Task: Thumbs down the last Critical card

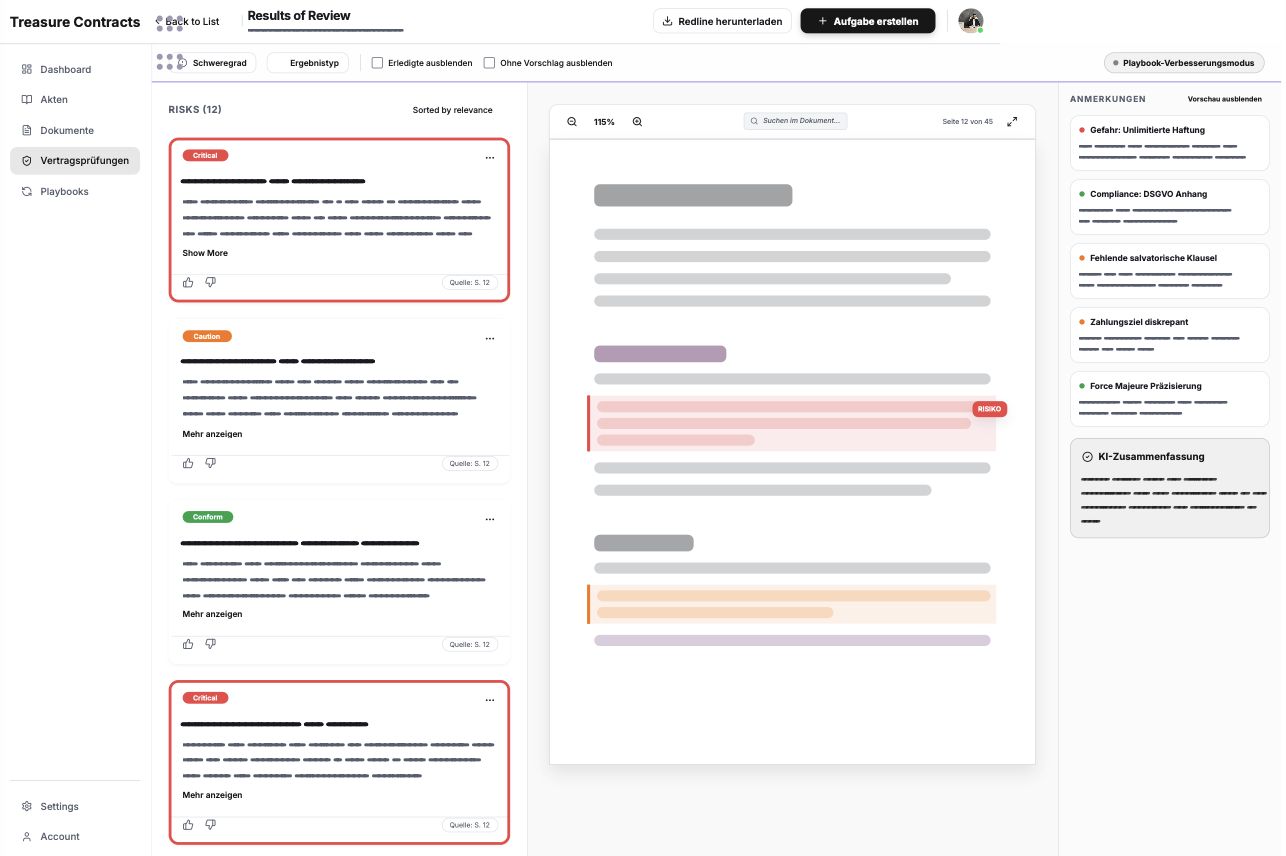Action: coord(210,824)
